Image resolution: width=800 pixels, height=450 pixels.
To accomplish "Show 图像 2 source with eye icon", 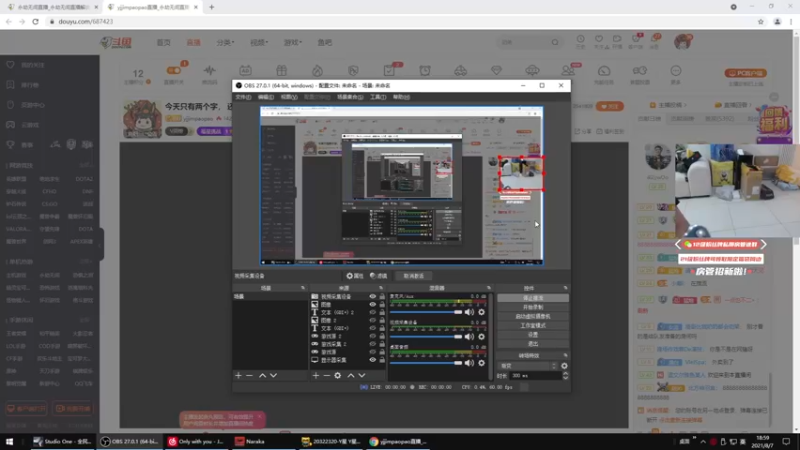I will (x=373, y=320).
